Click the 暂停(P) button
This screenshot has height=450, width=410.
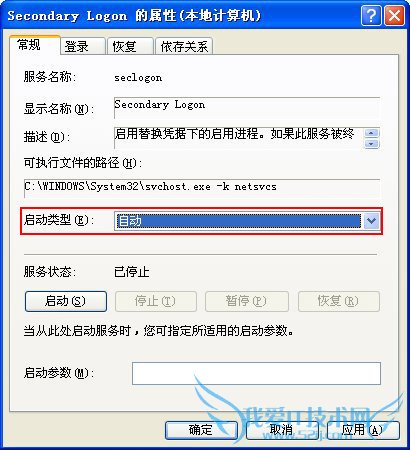click(x=247, y=301)
